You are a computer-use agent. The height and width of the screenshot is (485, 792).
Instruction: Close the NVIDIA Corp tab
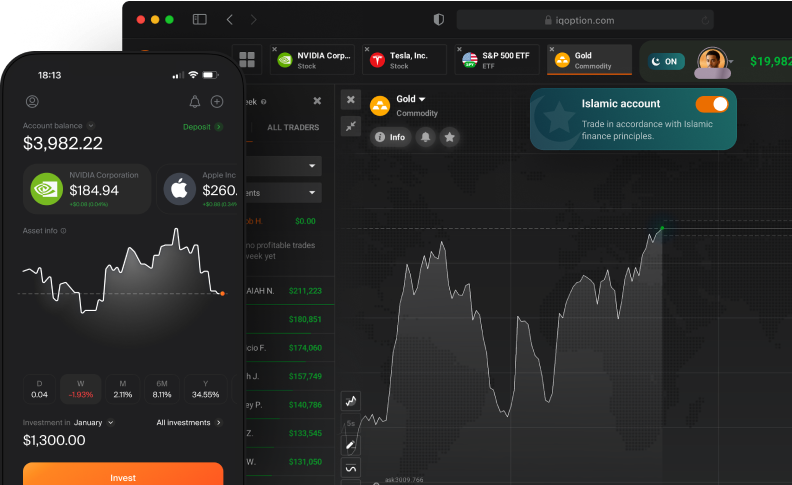click(x=274, y=49)
